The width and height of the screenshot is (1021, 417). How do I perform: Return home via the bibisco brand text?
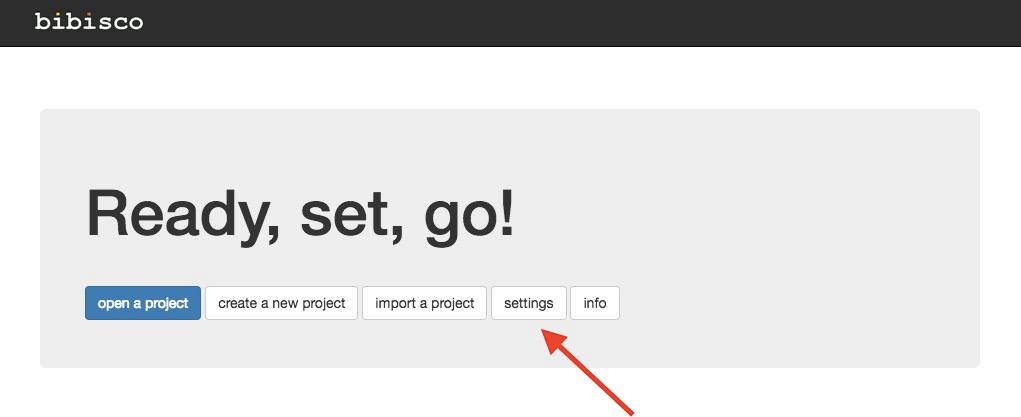point(88,21)
